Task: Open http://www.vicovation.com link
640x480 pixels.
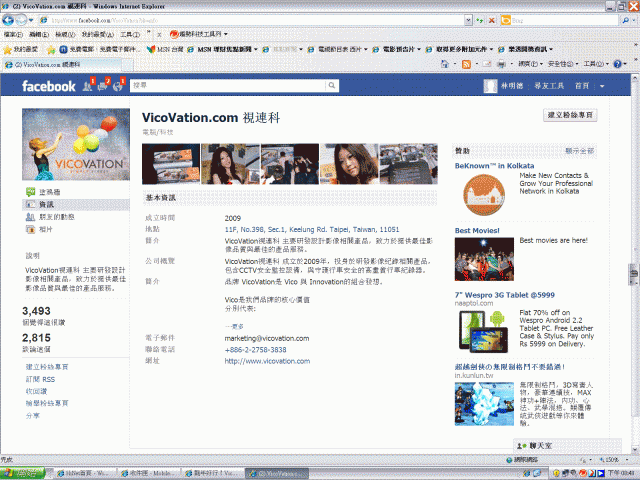Action: coord(267,361)
